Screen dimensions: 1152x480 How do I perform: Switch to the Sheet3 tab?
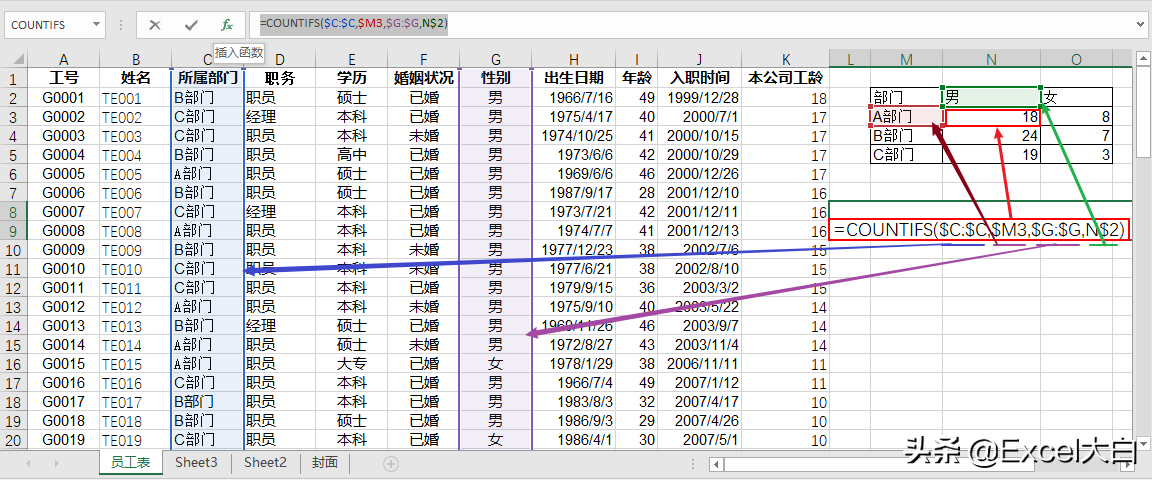196,463
